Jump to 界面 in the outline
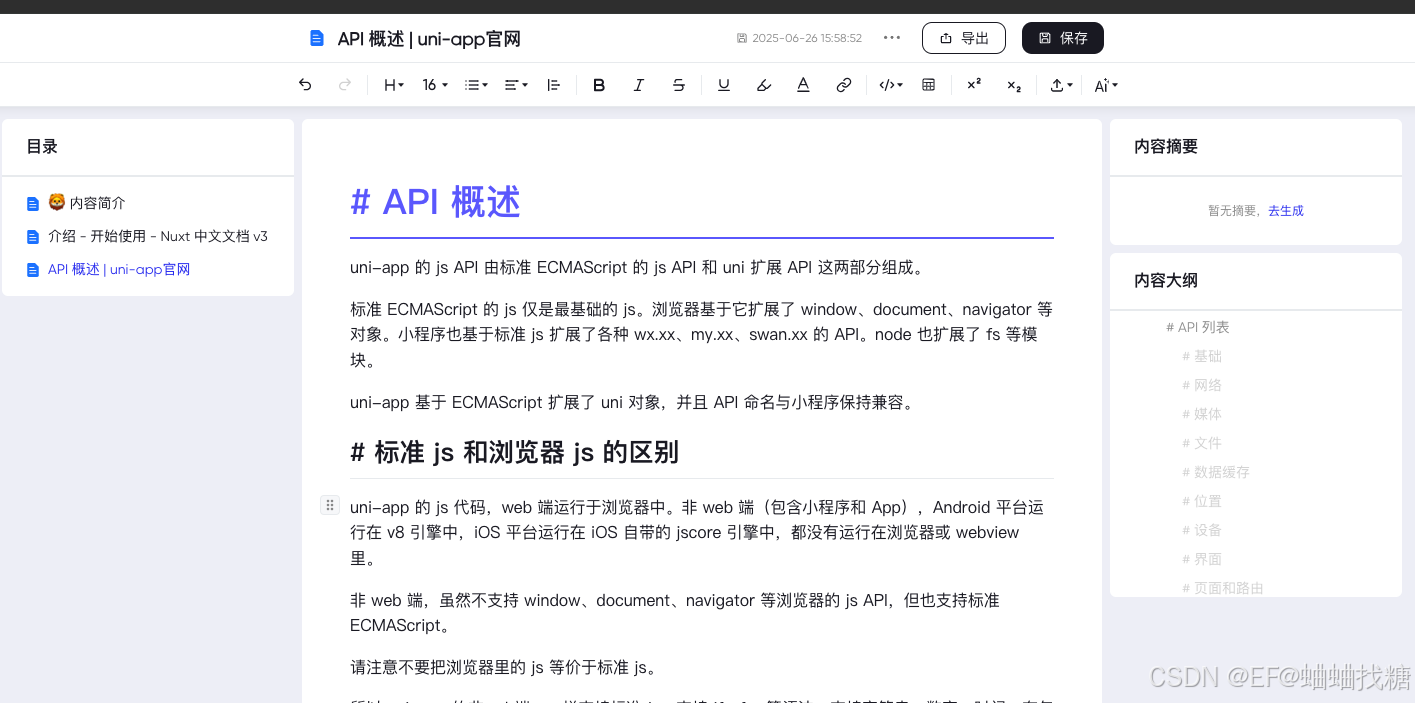Viewport: 1415px width, 703px height. (1202, 559)
